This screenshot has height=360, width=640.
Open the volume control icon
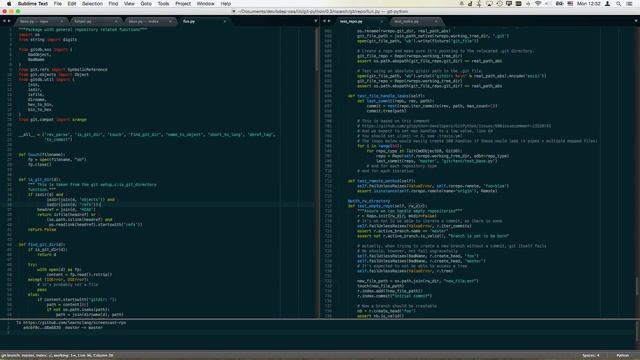[x=548, y=4]
